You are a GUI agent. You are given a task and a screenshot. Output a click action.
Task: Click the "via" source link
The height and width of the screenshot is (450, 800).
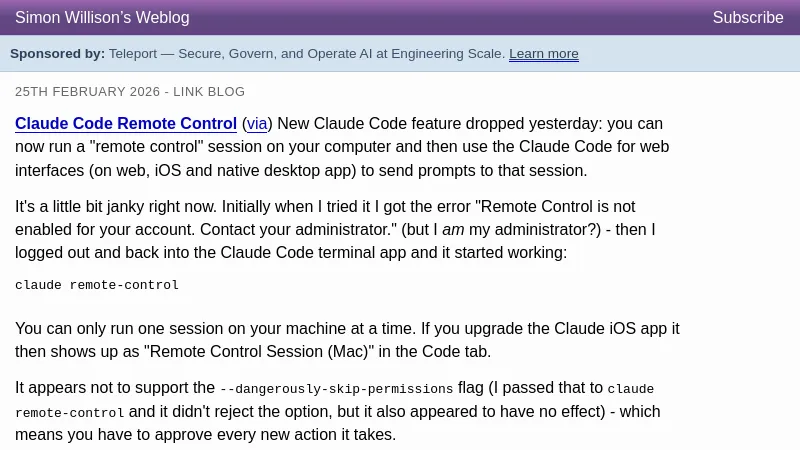pos(257,124)
